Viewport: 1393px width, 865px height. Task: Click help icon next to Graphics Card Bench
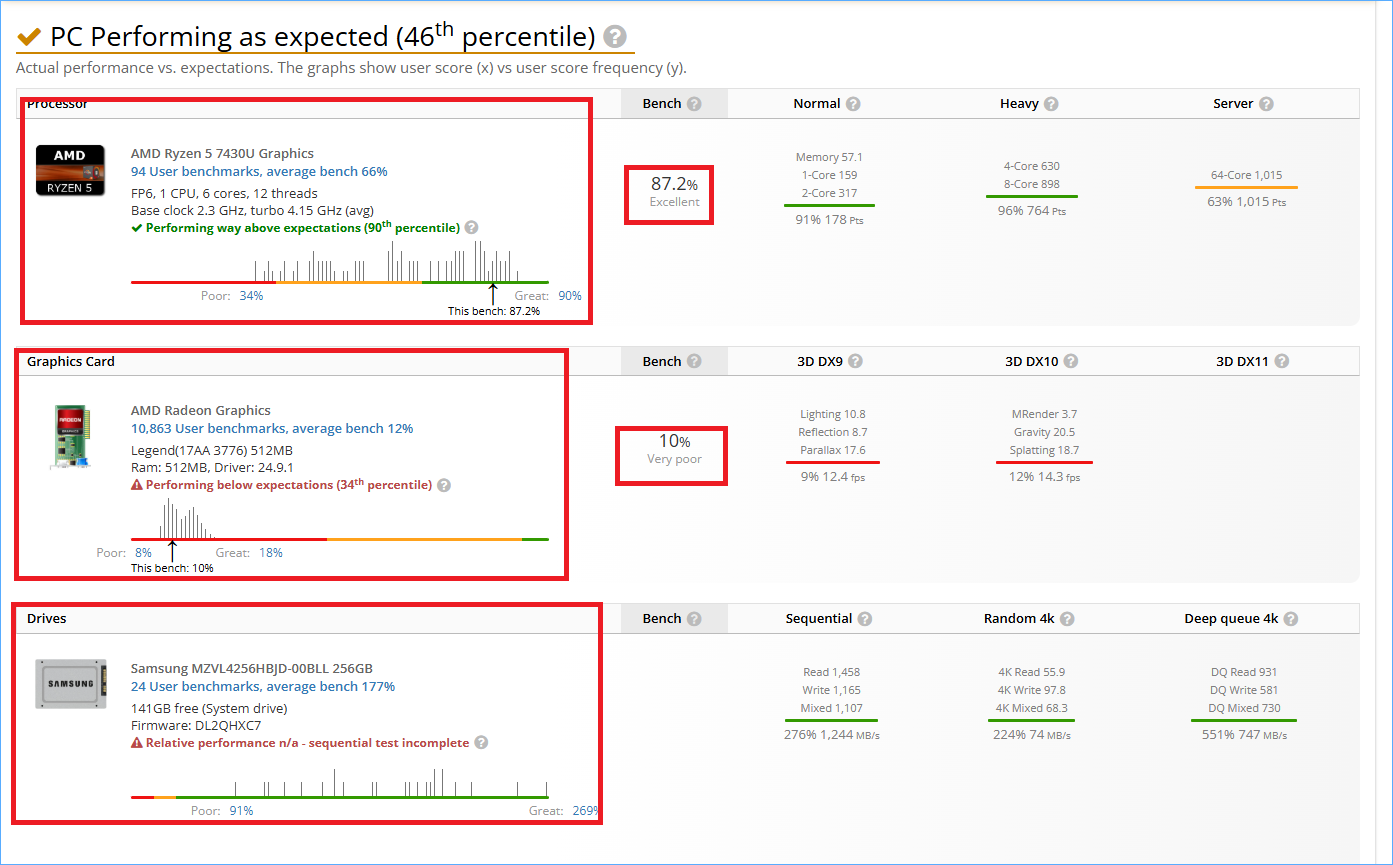[x=694, y=362]
